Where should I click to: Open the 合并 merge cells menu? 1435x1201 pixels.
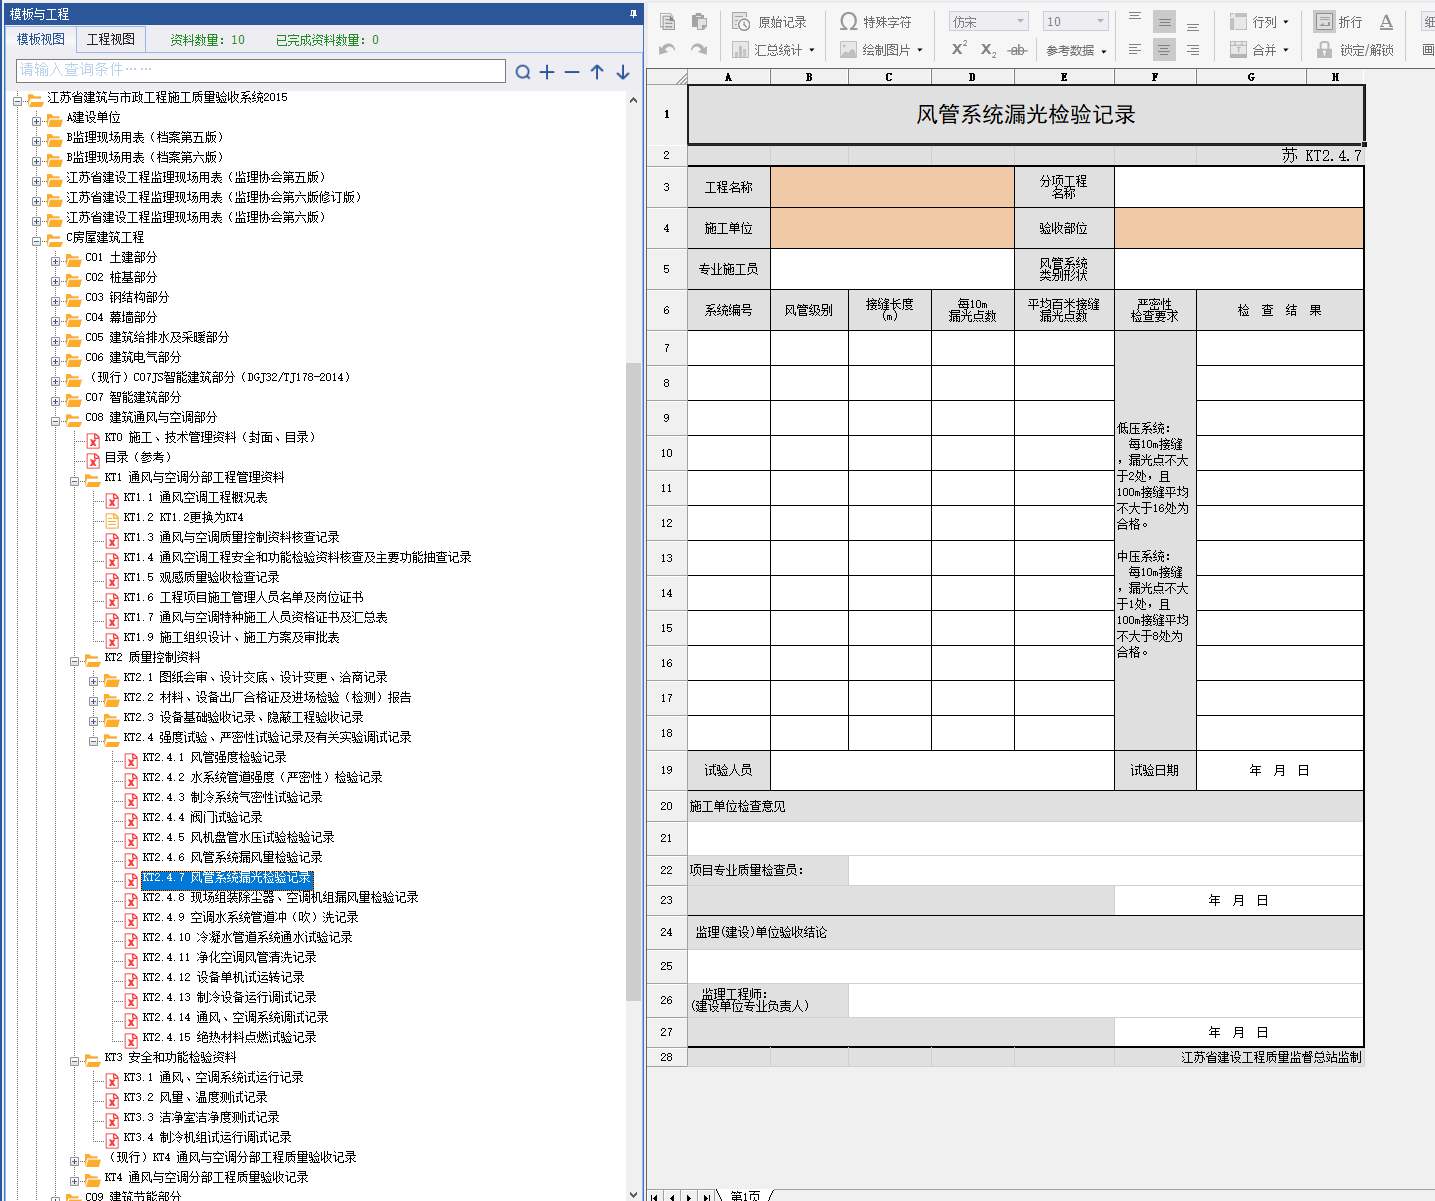coord(1259,49)
